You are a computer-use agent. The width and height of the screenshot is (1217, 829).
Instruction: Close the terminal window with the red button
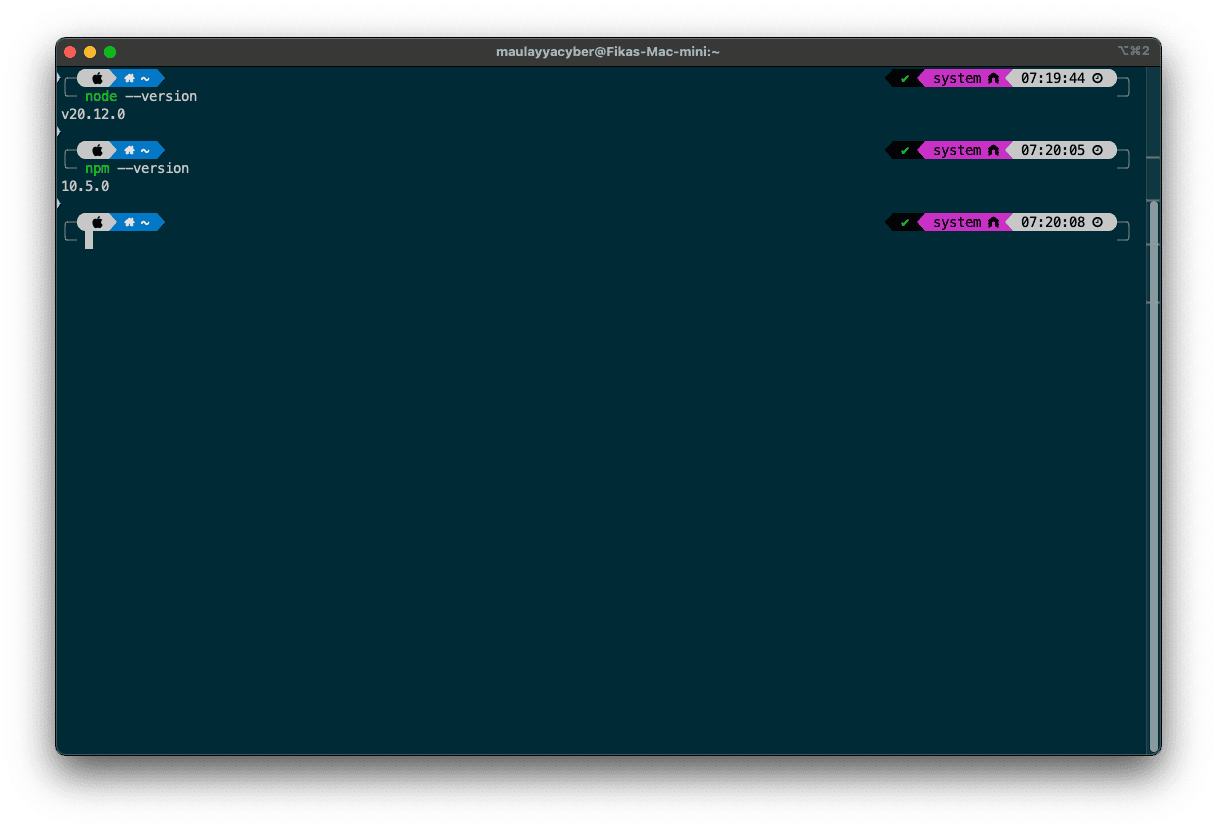pos(70,52)
